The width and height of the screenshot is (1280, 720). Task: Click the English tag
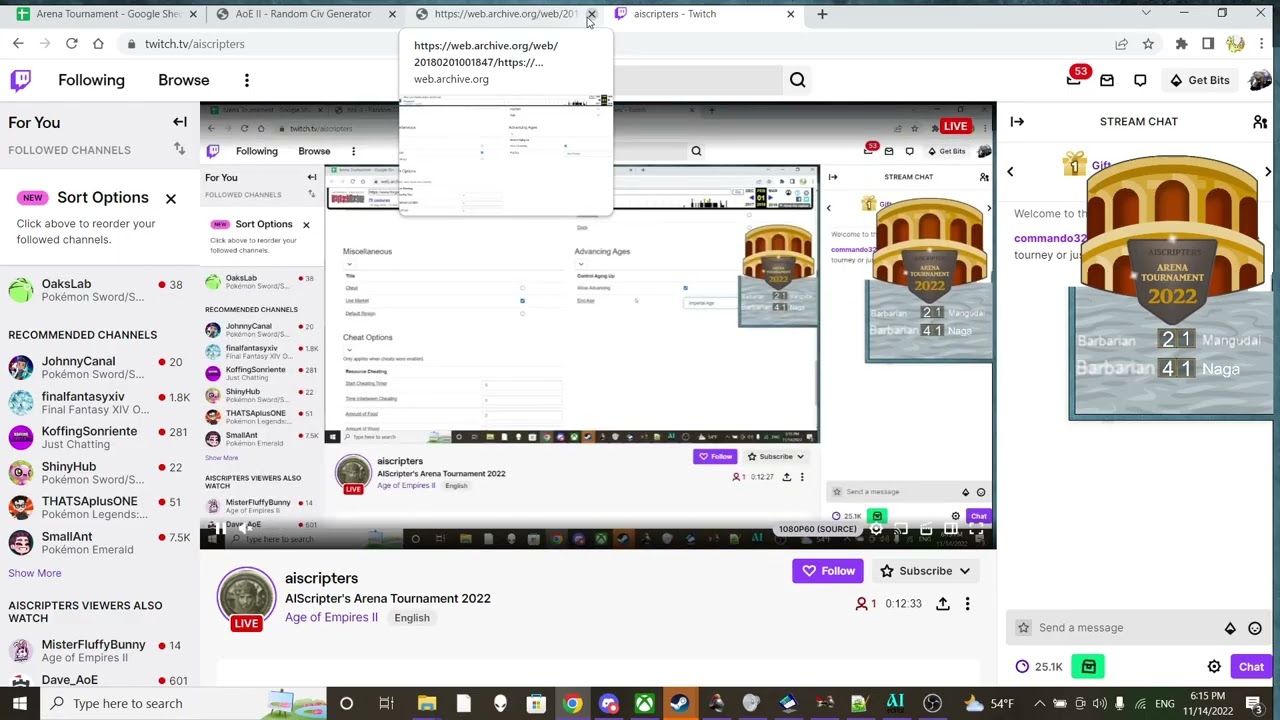pyautogui.click(x=412, y=618)
